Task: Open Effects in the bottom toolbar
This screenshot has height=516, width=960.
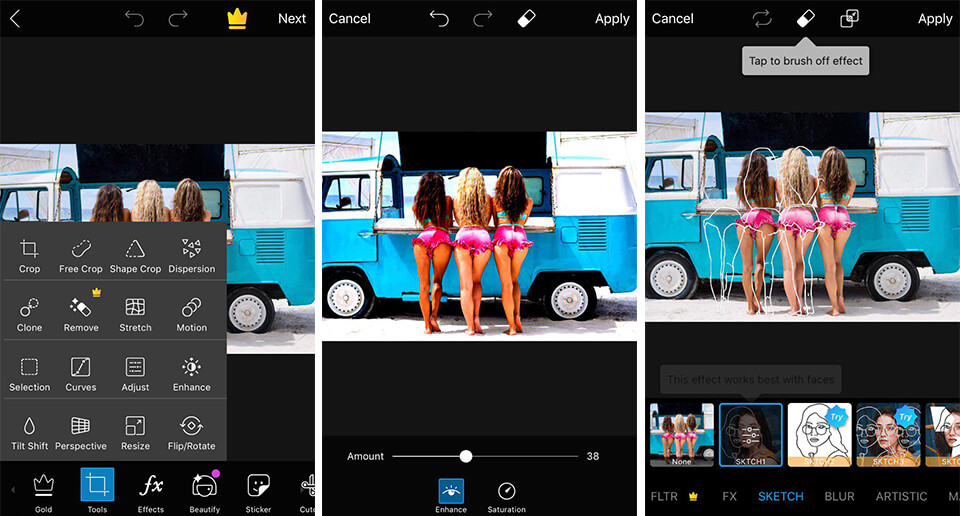Action: point(151,493)
